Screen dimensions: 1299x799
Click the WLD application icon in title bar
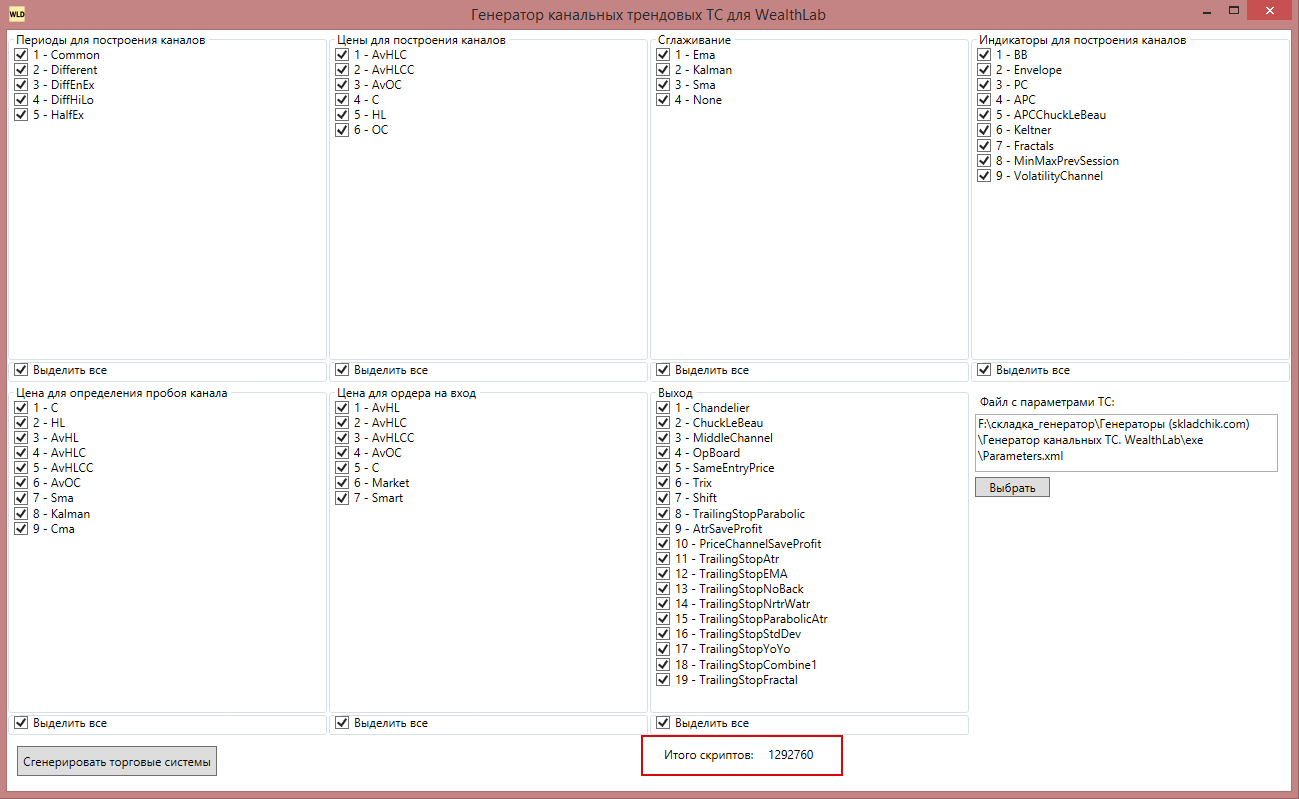(x=17, y=14)
